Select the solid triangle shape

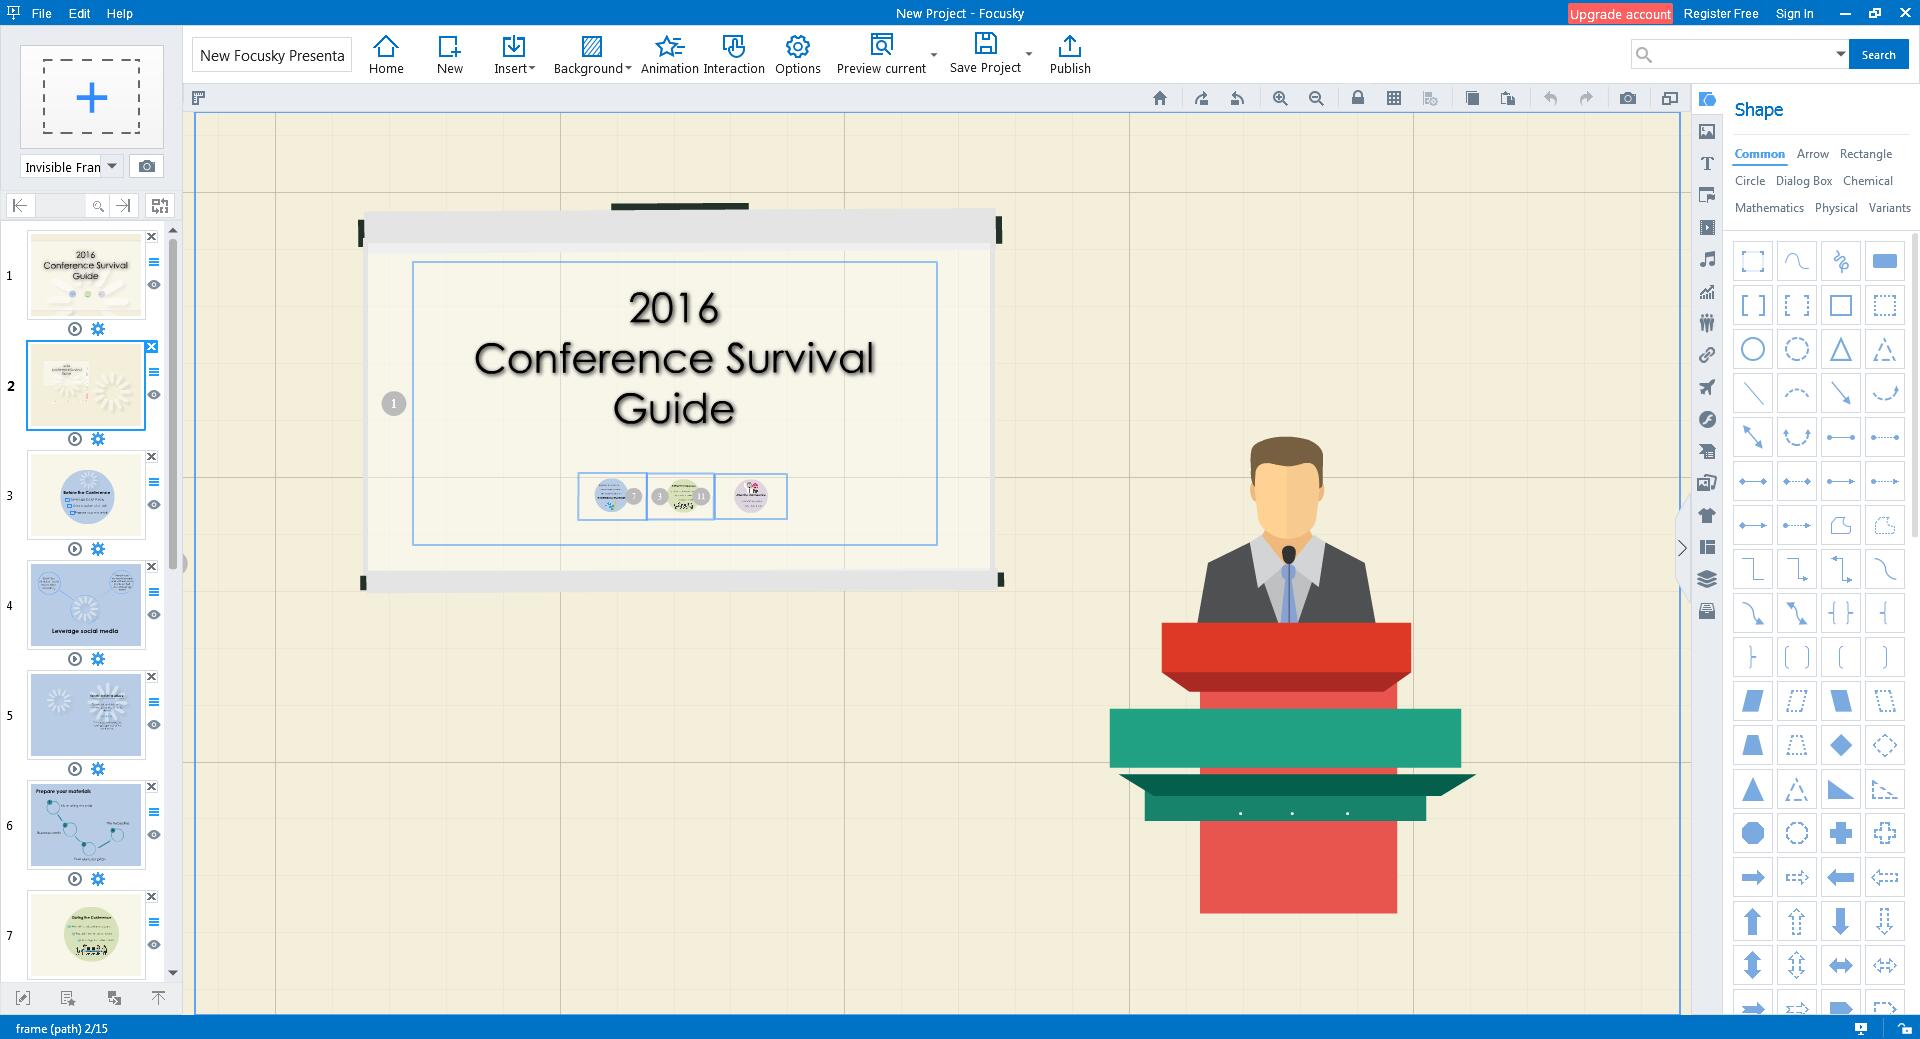[x=1752, y=789]
